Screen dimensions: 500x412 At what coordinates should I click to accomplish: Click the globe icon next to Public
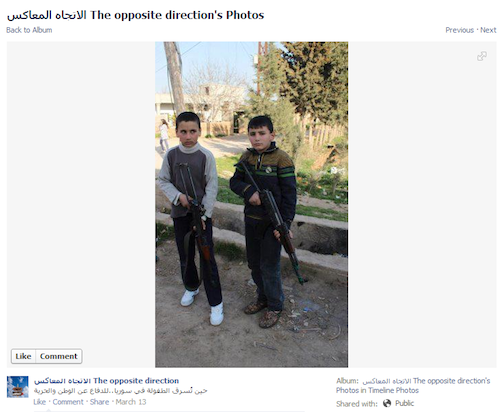[x=387, y=403]
